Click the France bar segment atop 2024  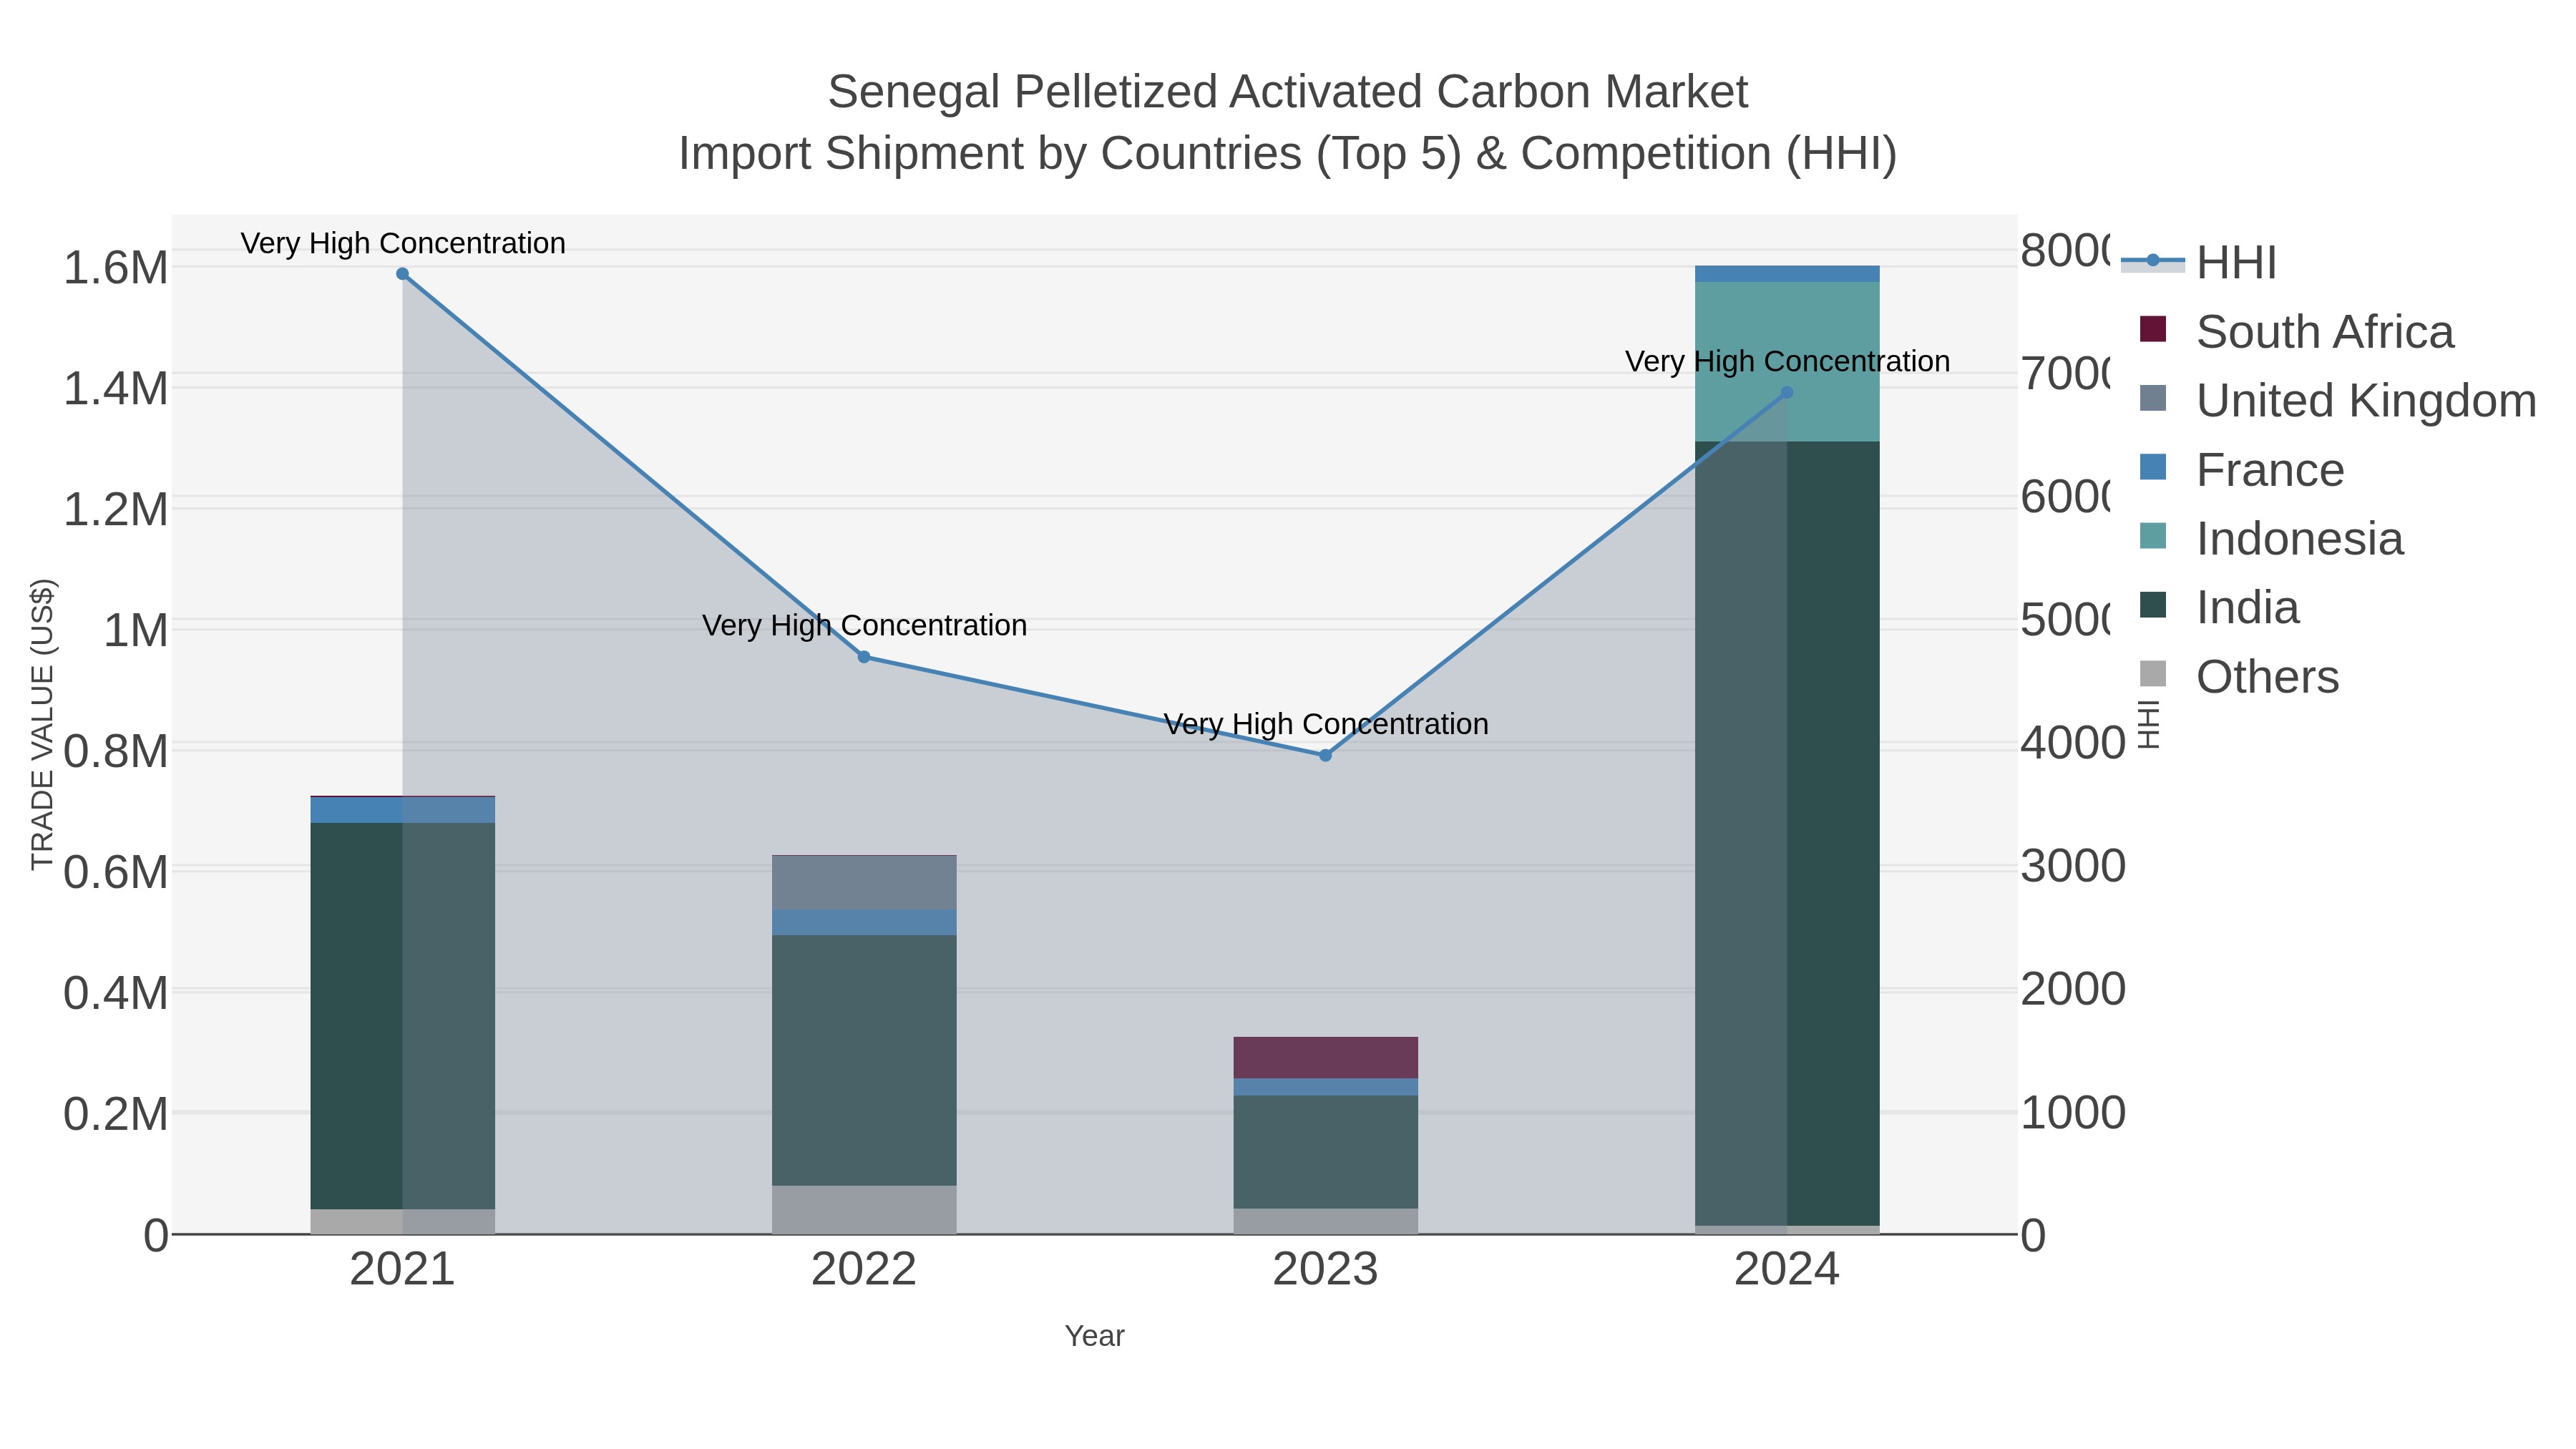[1787, 274]
